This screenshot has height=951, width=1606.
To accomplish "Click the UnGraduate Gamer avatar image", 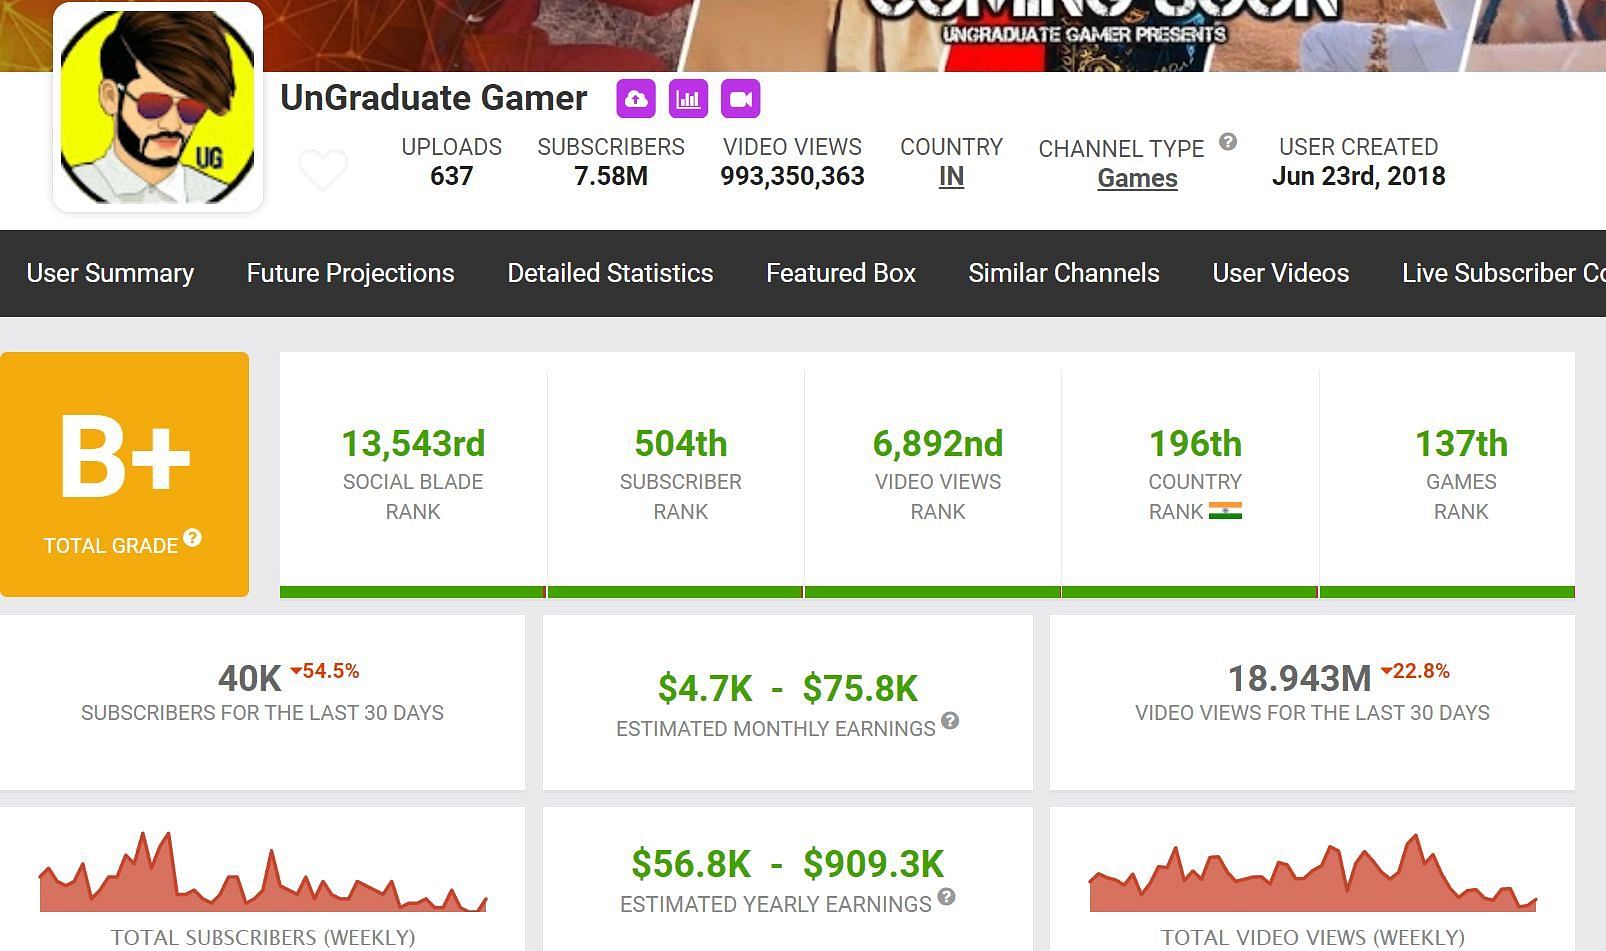I will click(x=158, y=107).
